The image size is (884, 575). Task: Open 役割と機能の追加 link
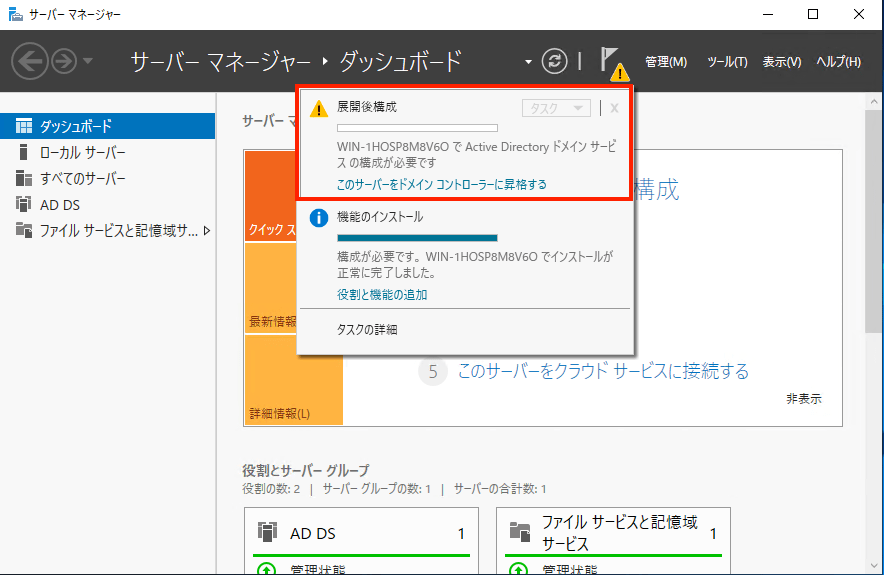(382, 295)
